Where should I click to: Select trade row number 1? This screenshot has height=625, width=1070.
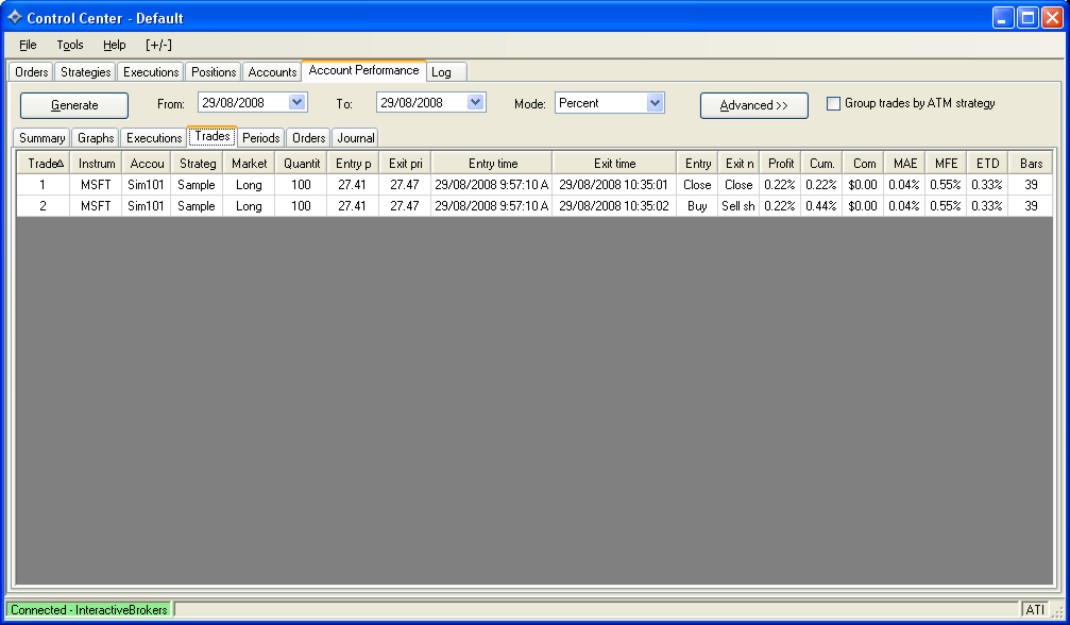point(534,185)
